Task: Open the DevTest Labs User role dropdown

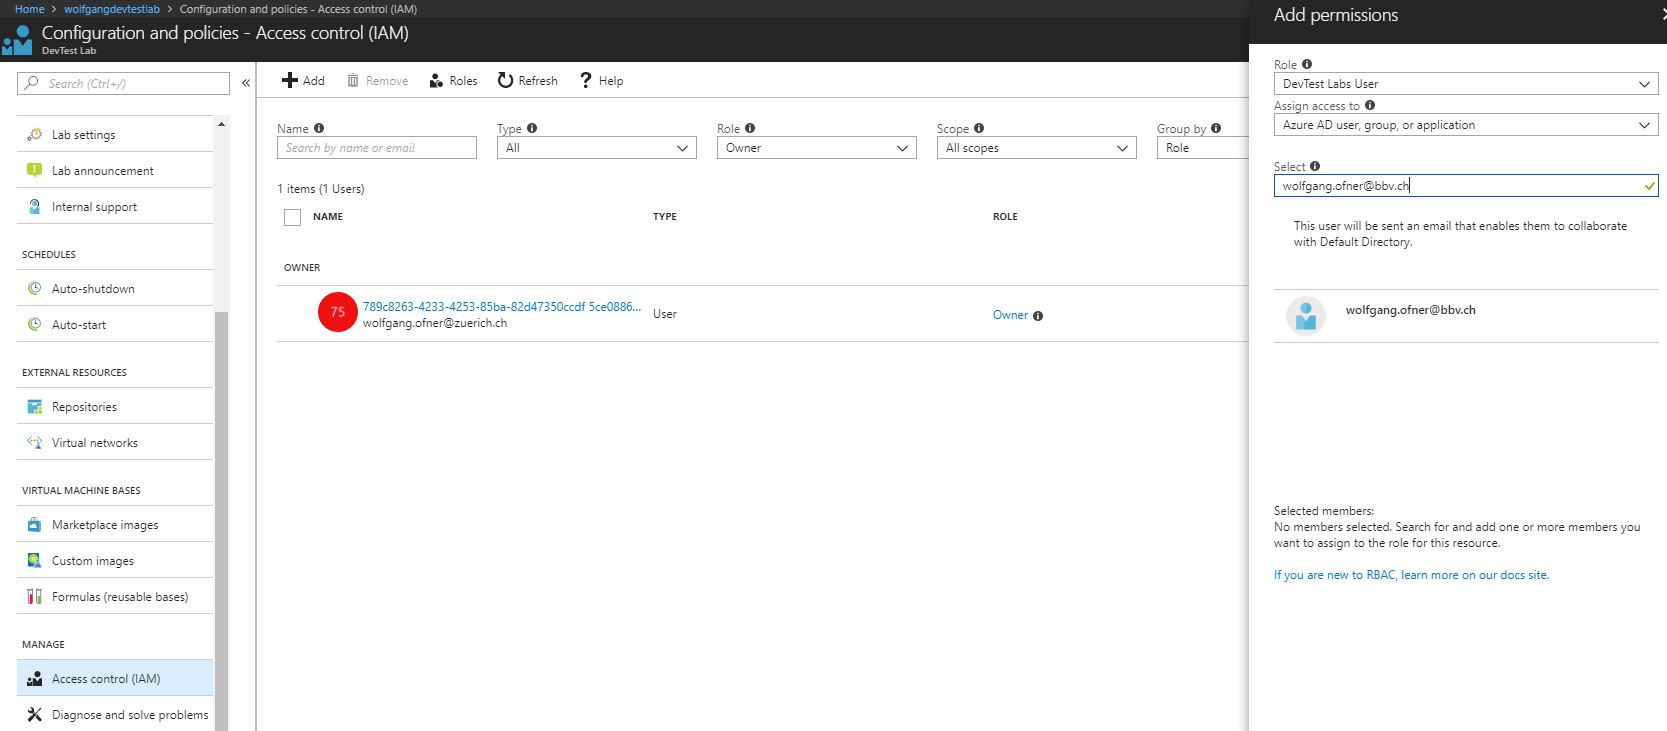Action: tap(1466, 84)
